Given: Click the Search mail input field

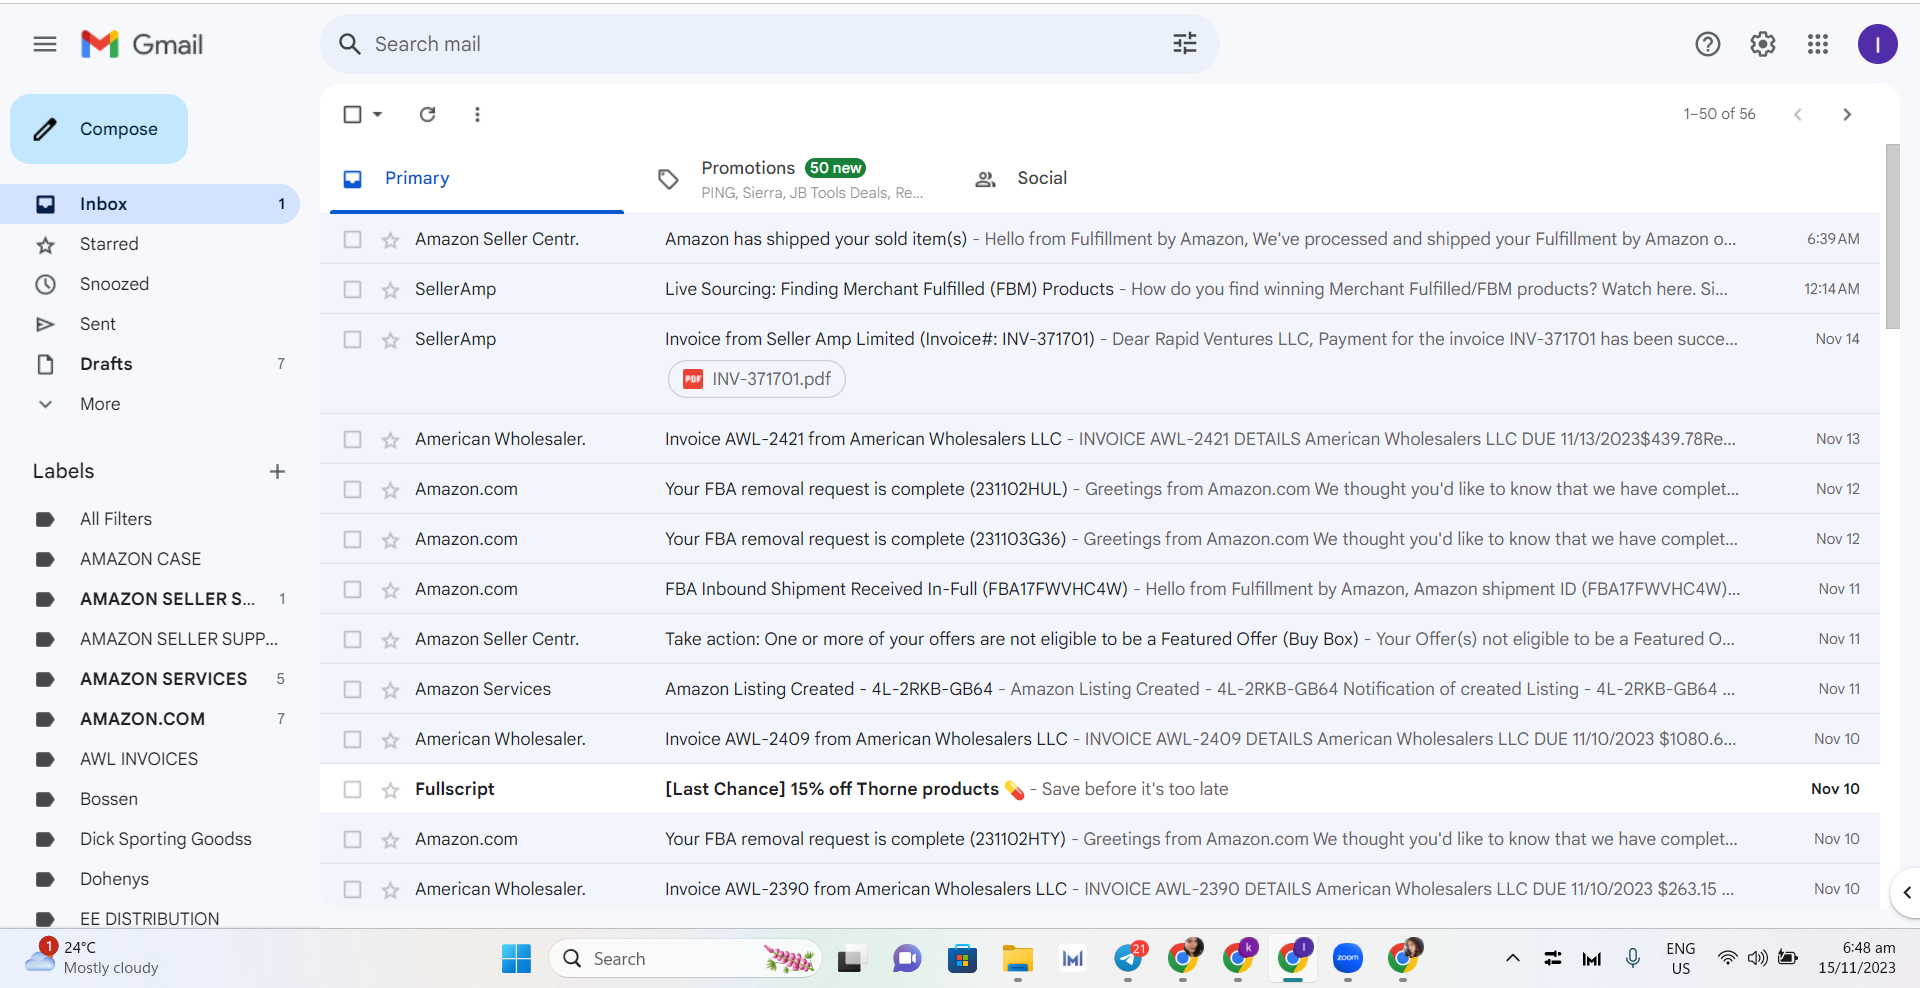Looking at the screenshot, I should [770, 44].
